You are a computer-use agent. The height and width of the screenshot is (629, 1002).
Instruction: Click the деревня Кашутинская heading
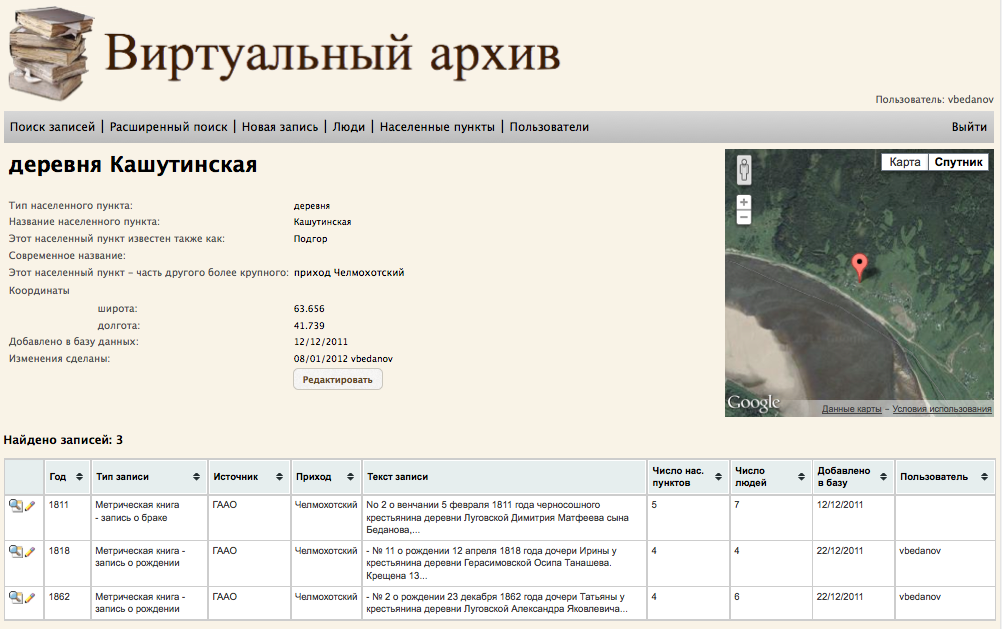[x=133, y=165]
